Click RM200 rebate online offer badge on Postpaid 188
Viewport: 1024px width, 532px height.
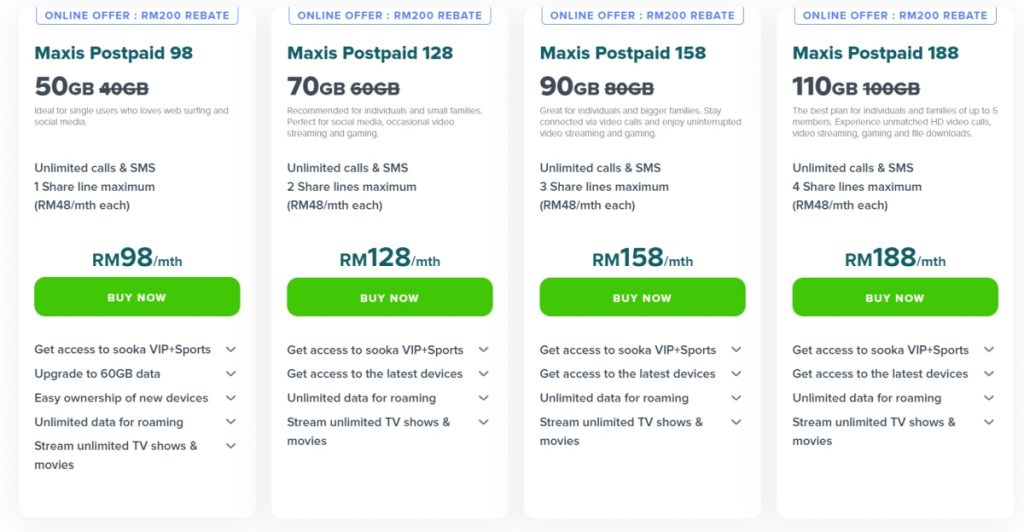(x=895, y=15)
